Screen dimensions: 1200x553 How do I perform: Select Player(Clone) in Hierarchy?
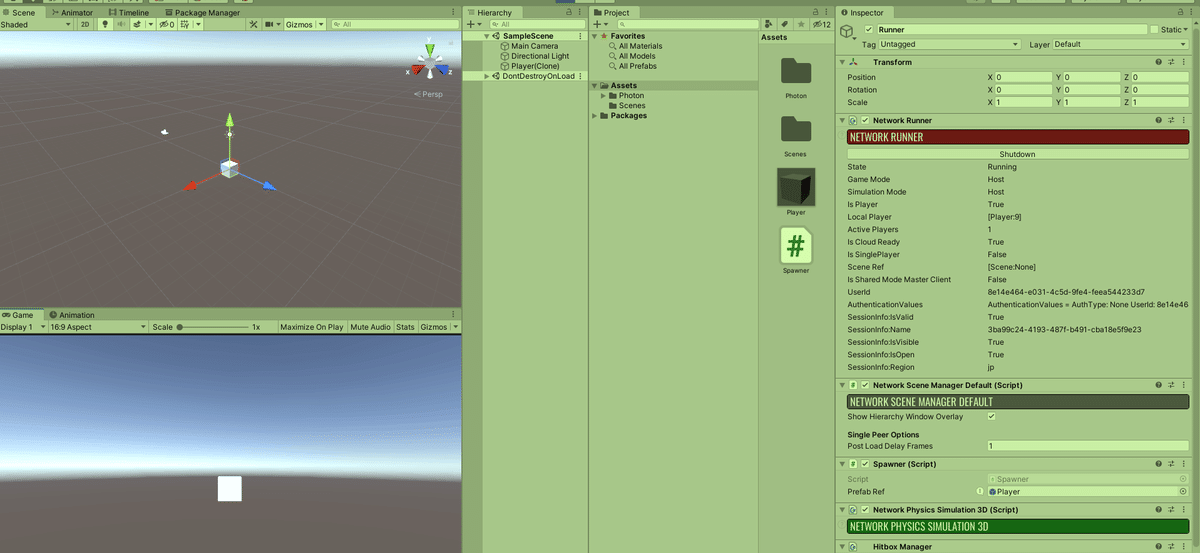click(x=535, y=66)
